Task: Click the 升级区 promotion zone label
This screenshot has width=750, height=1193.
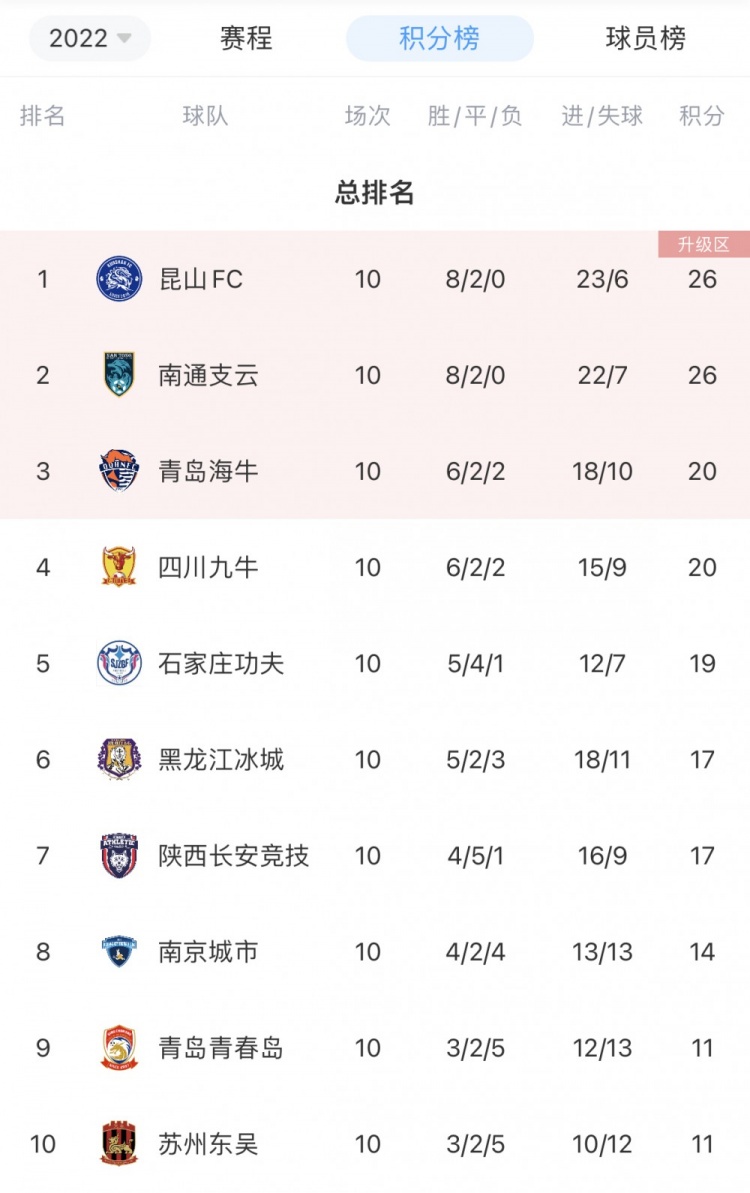Action: pyautogui.click(x=704, y=244)
